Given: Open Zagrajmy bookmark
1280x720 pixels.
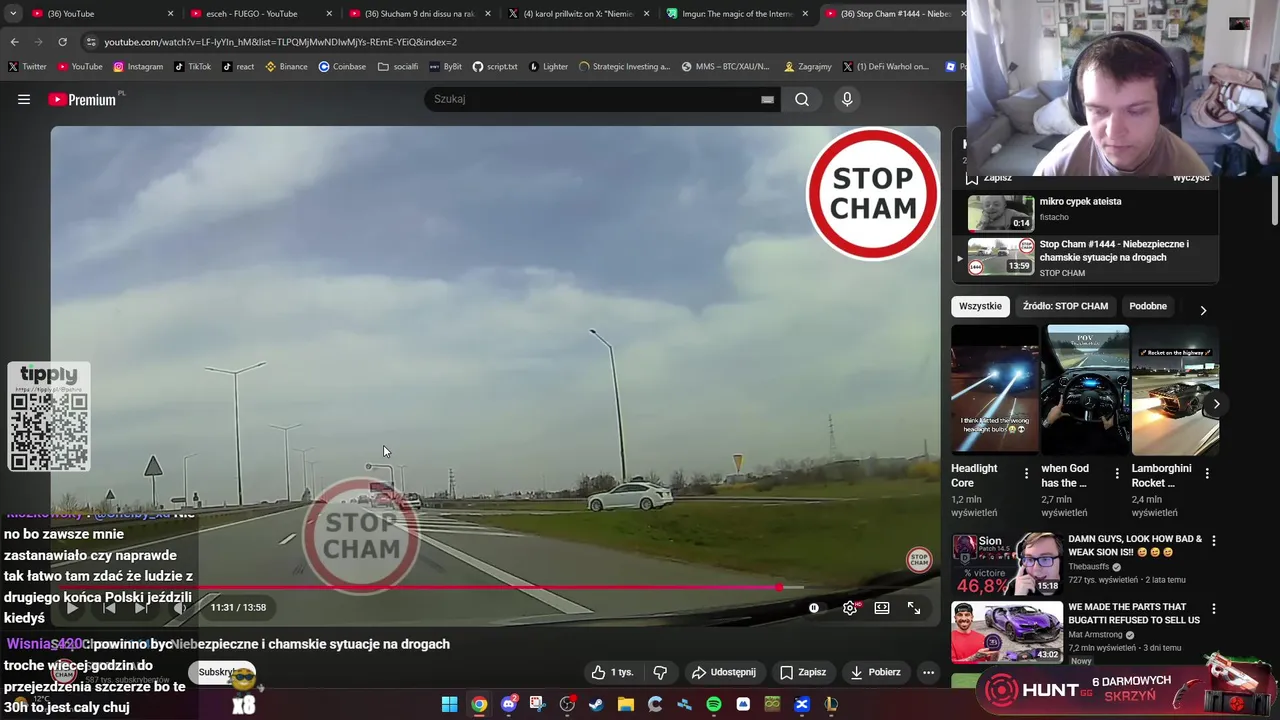Looking at the screenshot, I should click(x=808, y=67).
